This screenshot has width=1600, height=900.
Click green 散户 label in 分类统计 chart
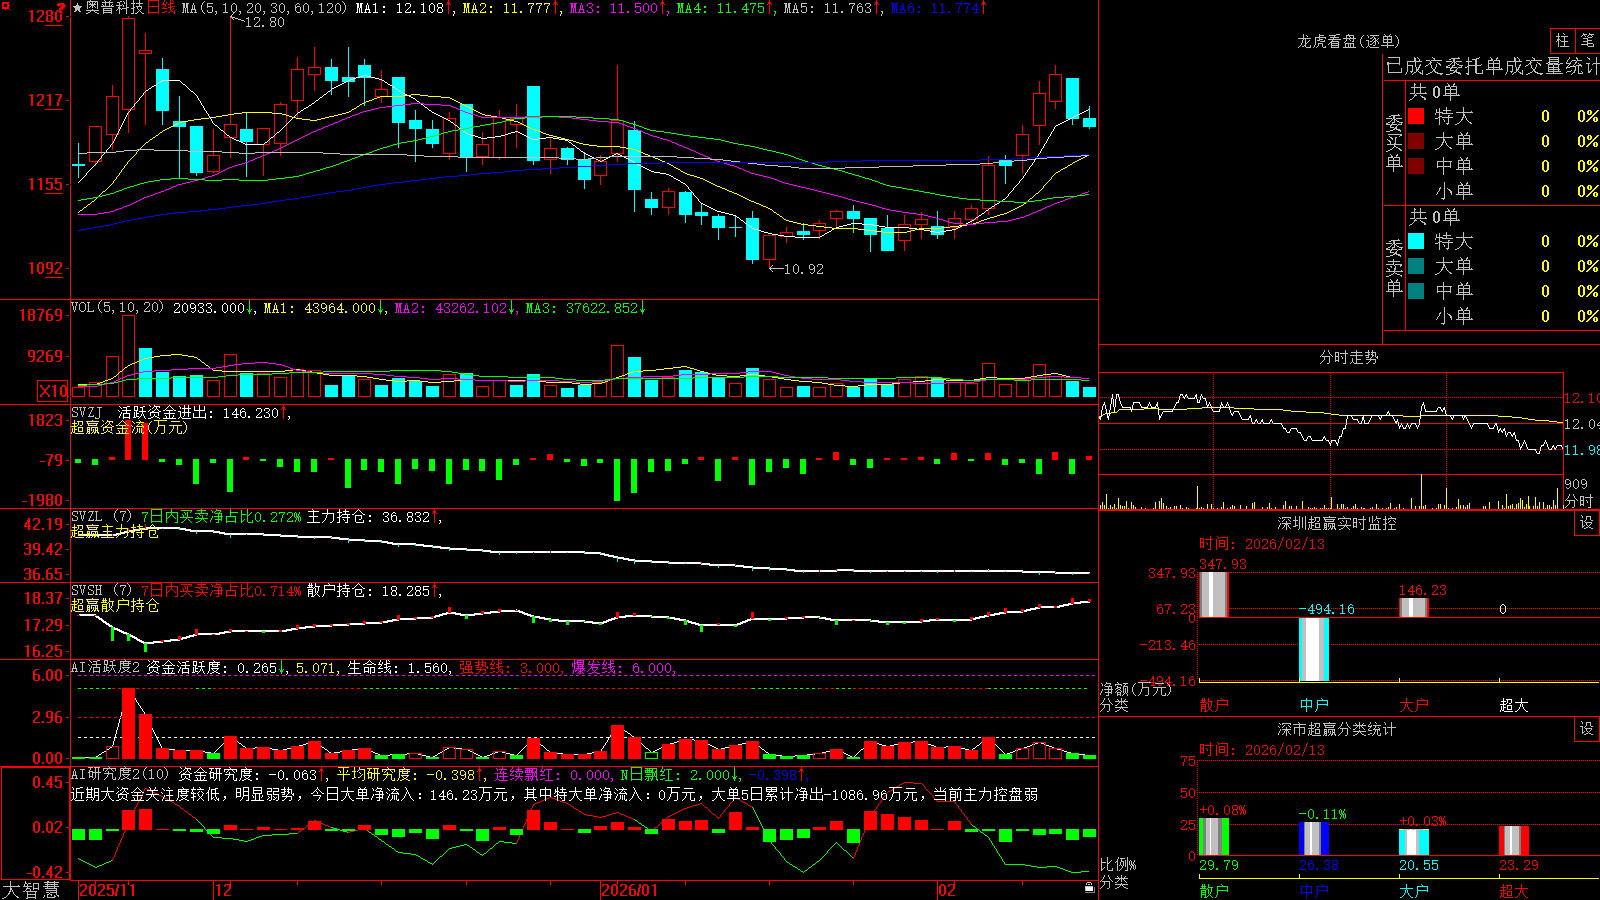1214,890
